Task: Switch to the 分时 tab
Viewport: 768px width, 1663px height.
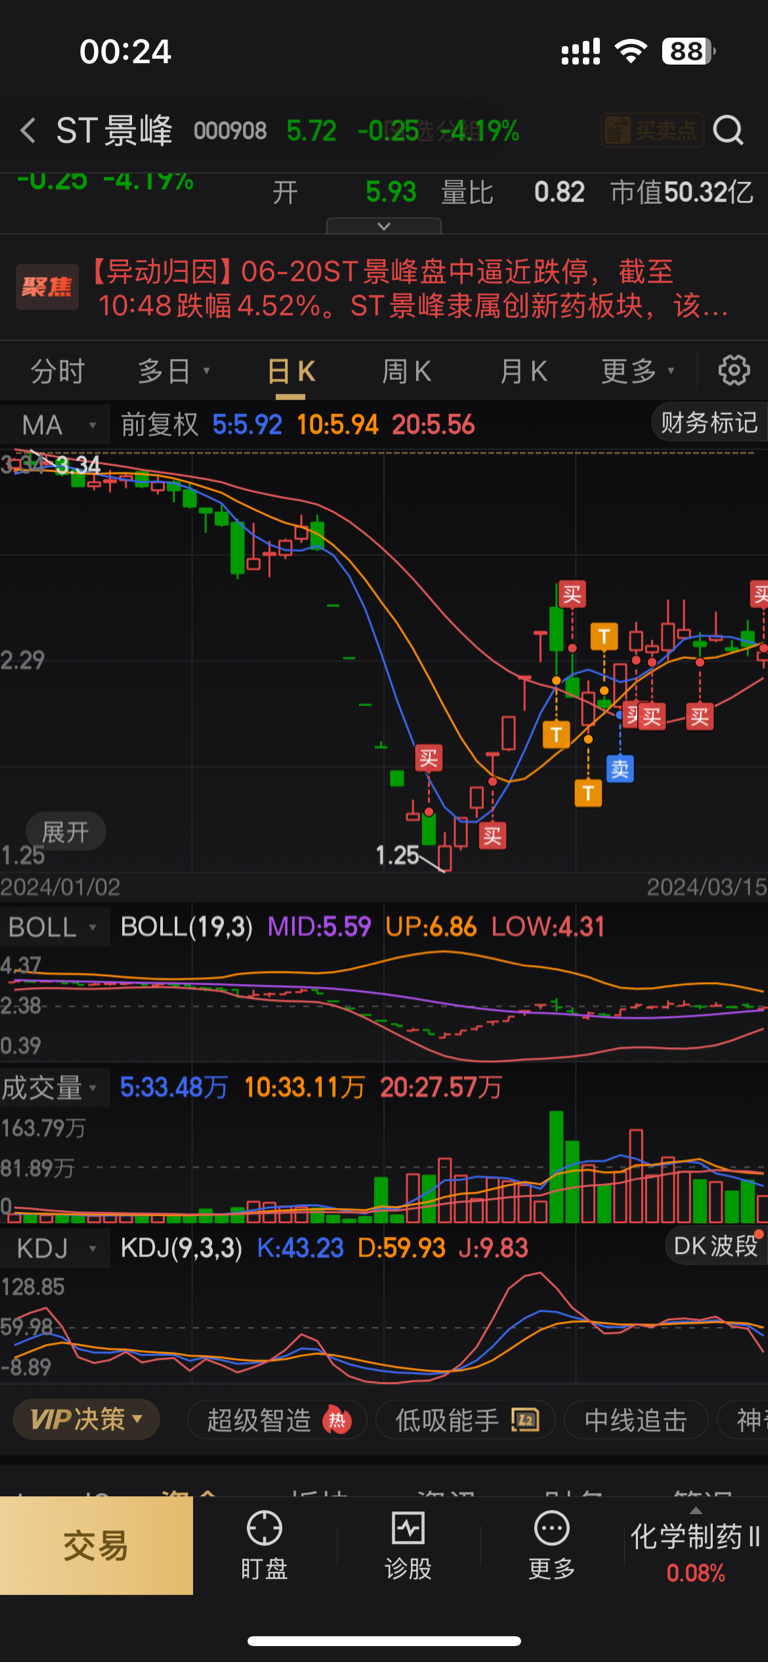Action: point(58,371)
